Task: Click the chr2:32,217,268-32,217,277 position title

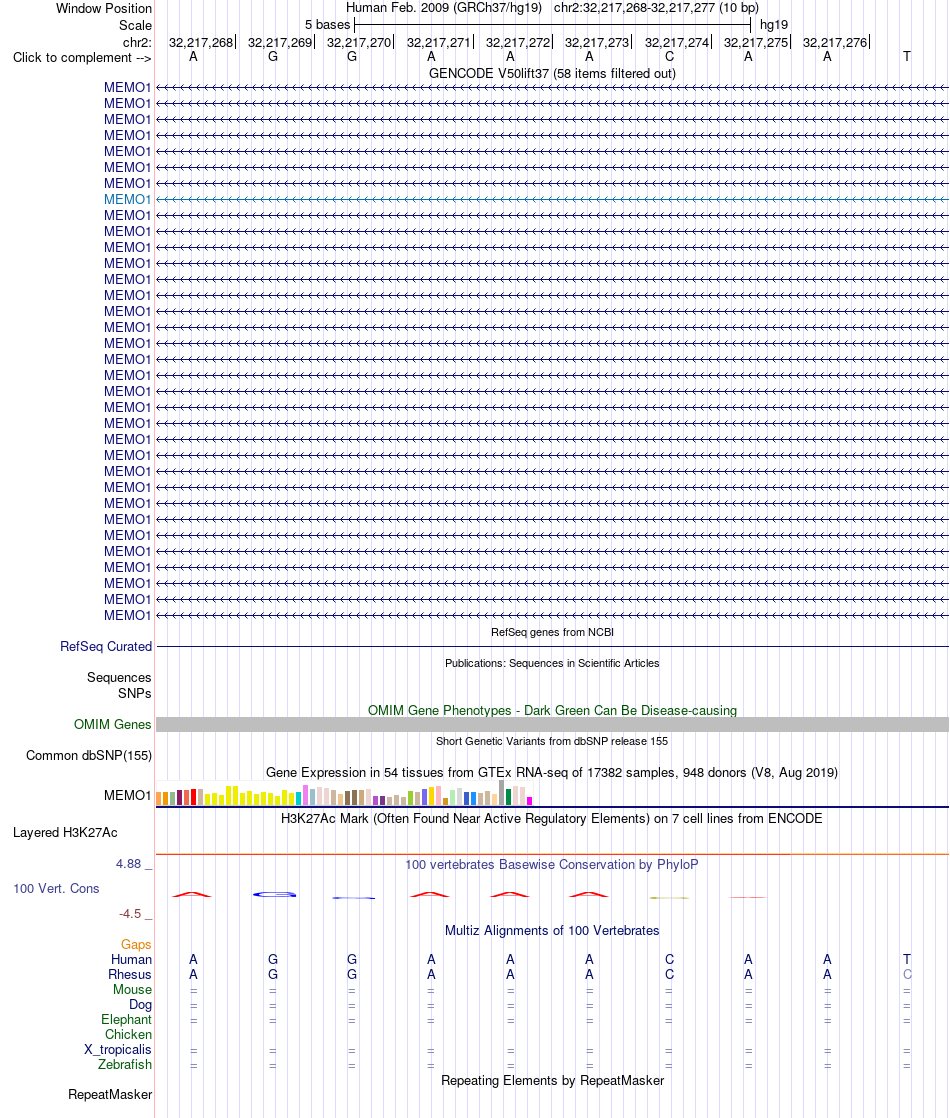Action: click(656, 8)
